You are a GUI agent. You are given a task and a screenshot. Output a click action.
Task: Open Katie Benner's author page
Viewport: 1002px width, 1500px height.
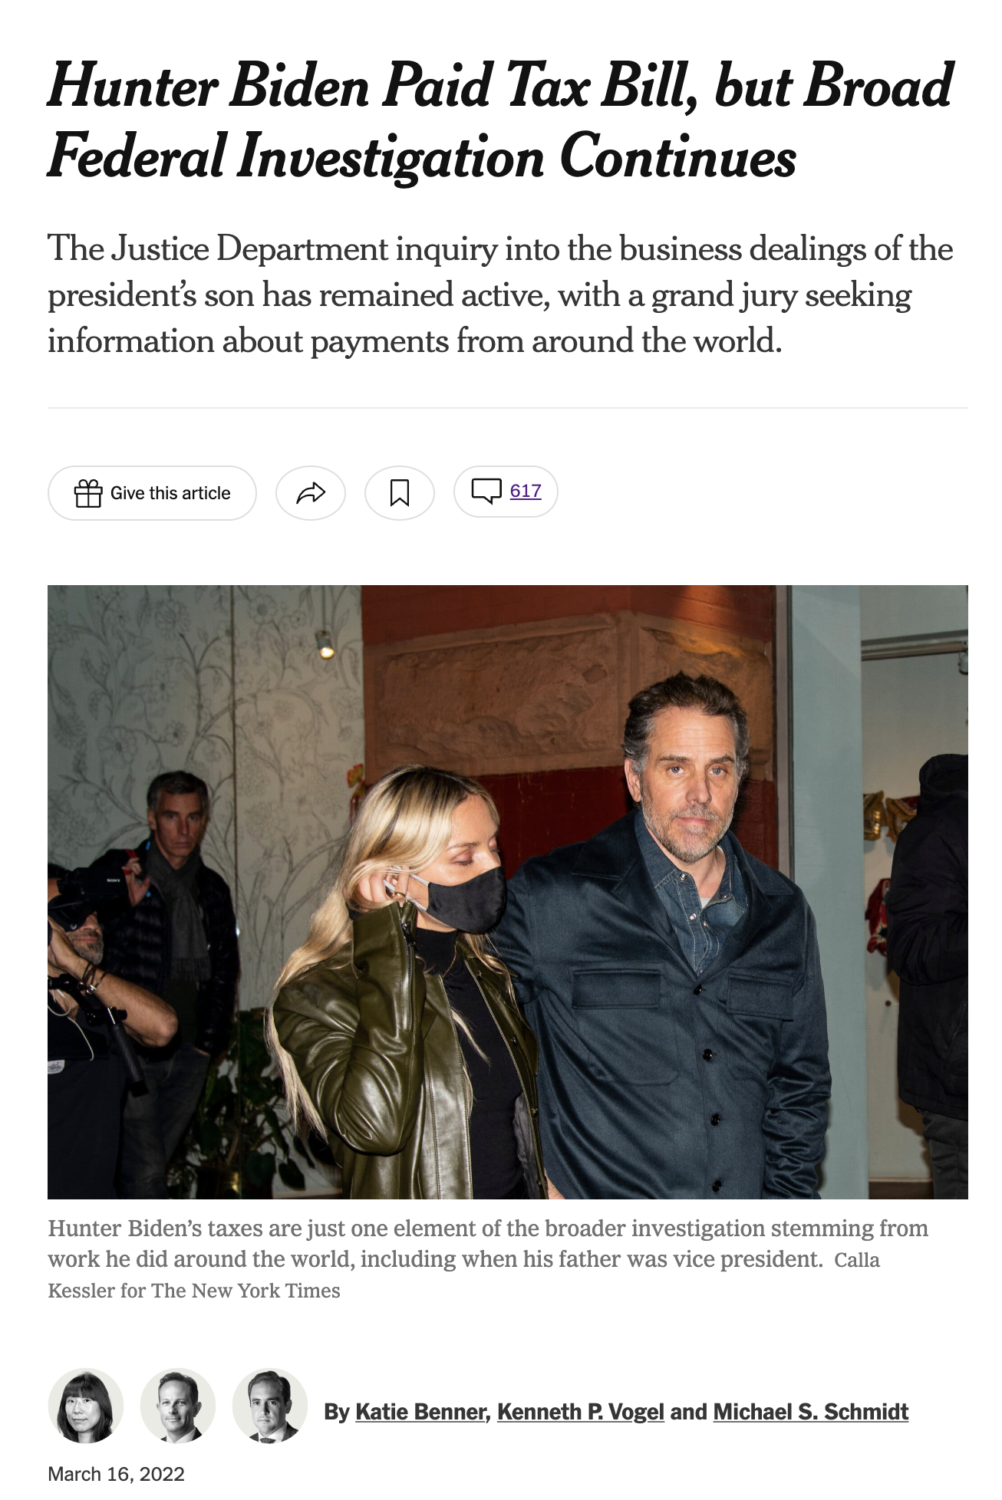pos(420,1412)
